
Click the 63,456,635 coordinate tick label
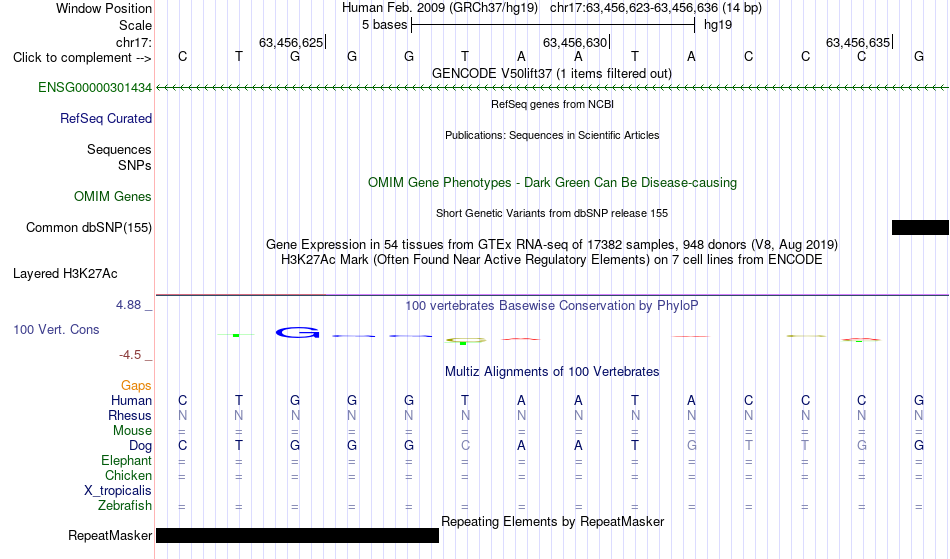[858, 42]
